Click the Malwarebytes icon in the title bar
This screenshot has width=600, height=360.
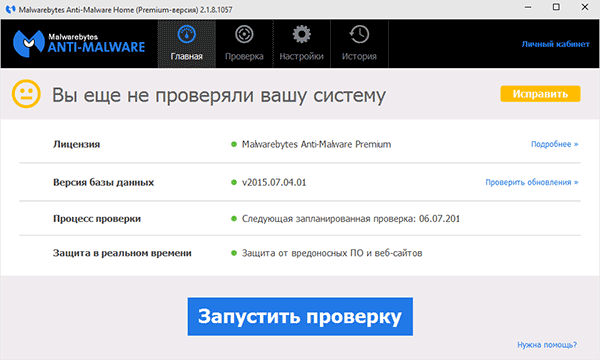pos(10,9)
